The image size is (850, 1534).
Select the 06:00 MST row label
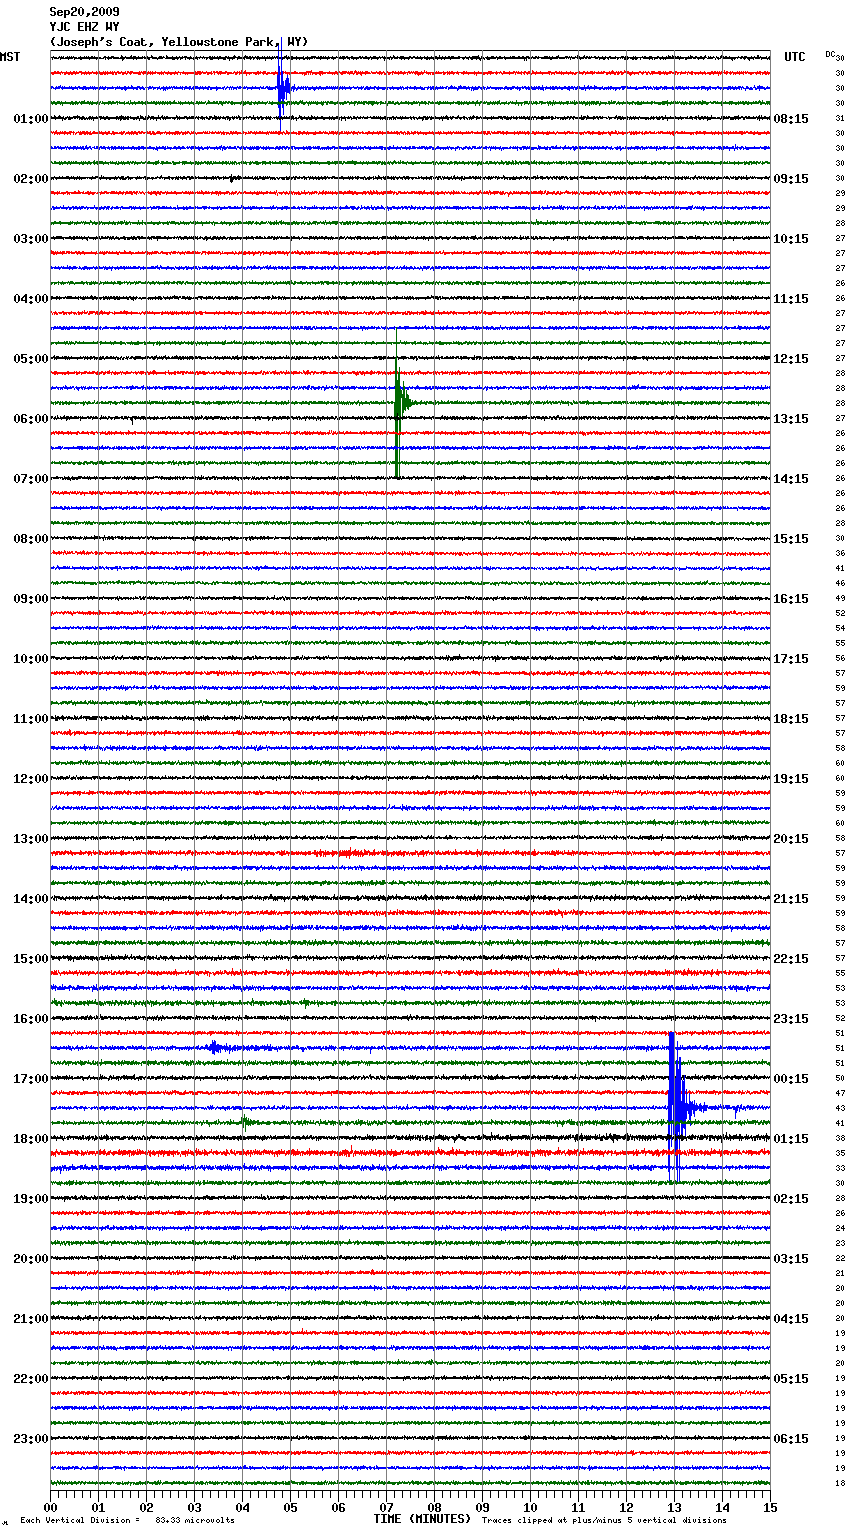(x=30, y=419)
